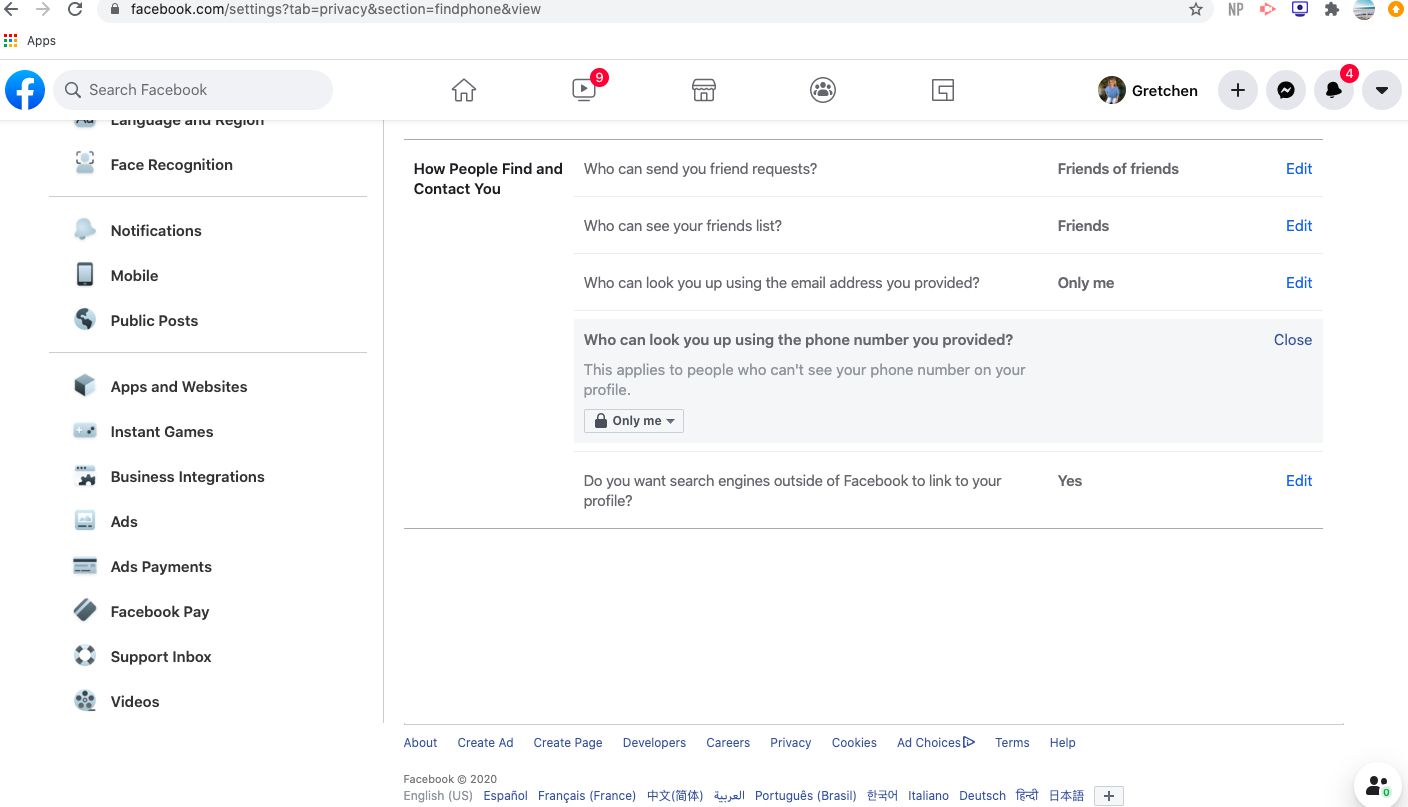Switch language to Español

tap(505, 796)
